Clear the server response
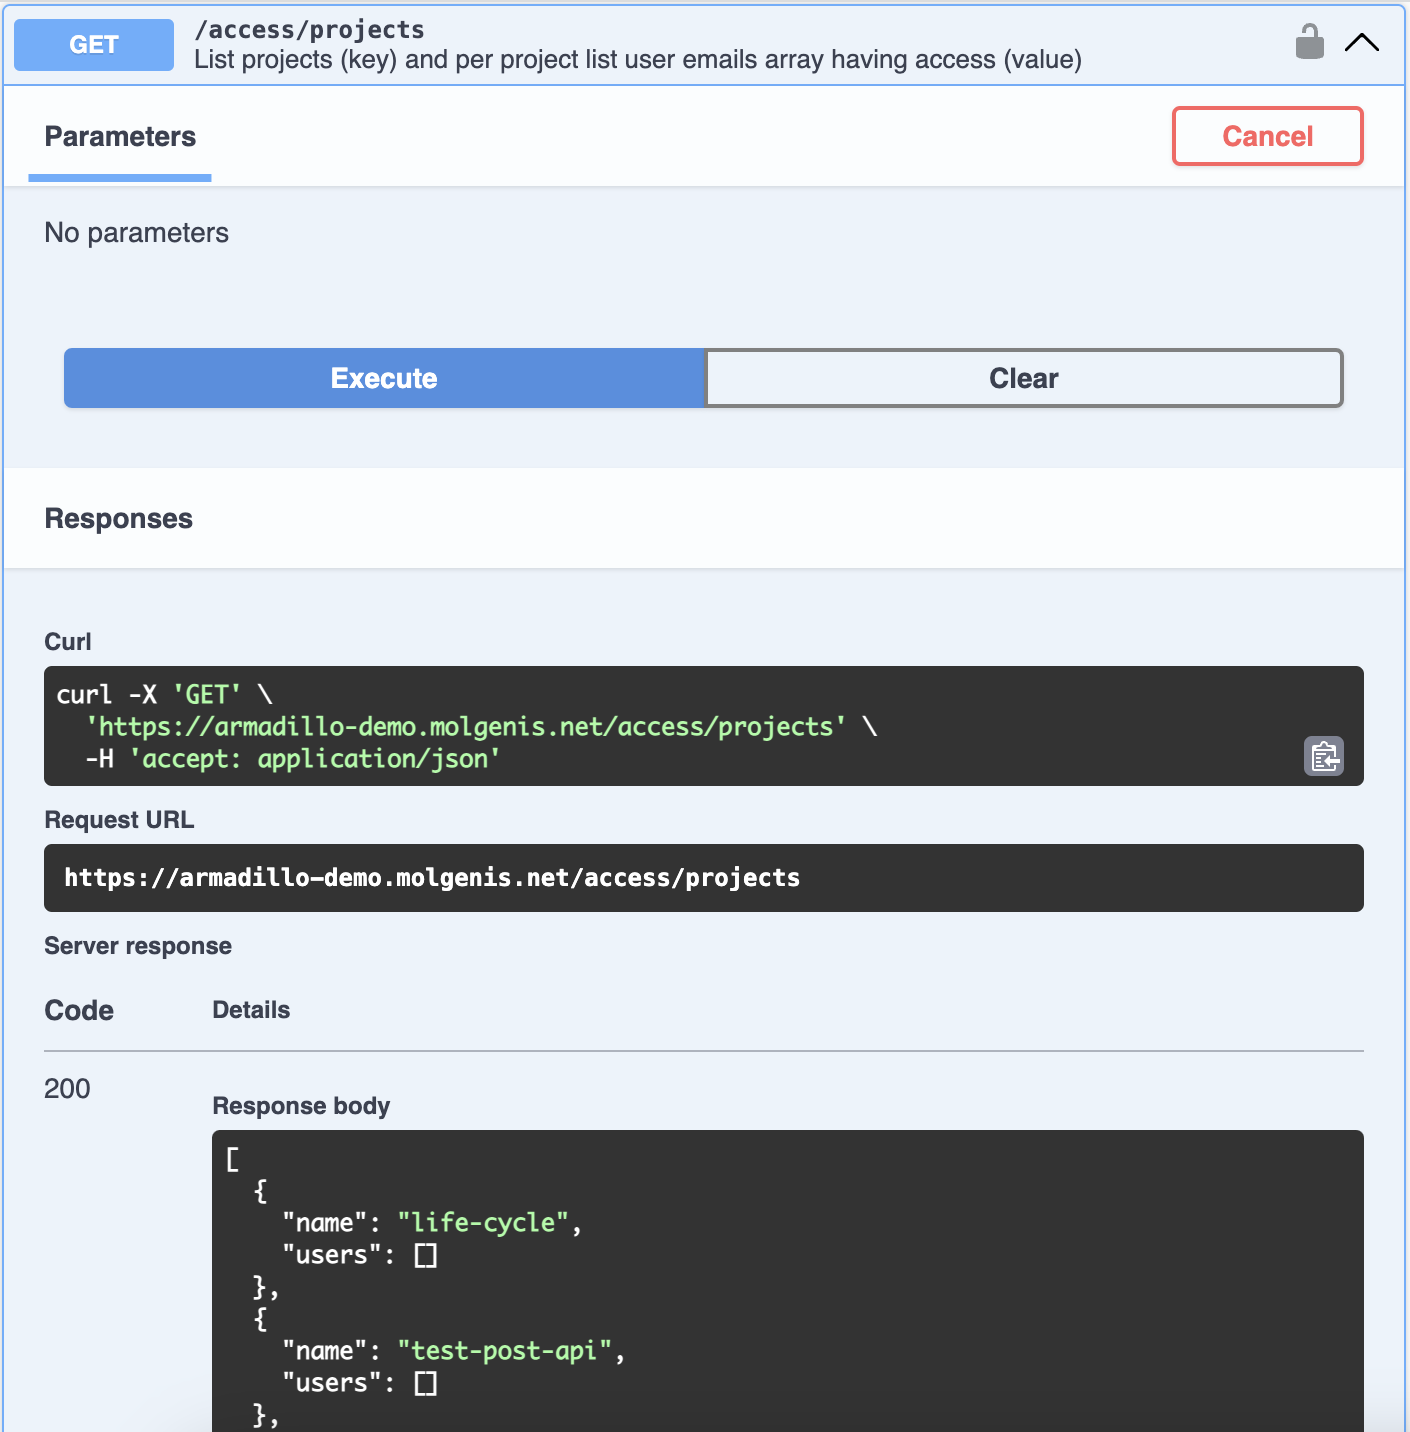1410x1432 pixels. pos(1024,378)
